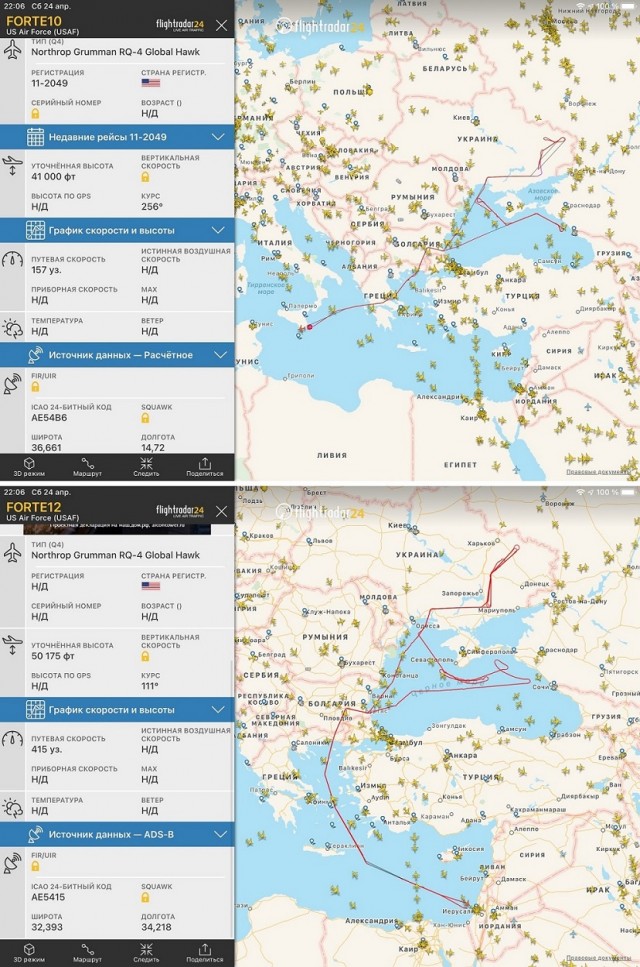
Task: Tap Поделиться to share FORTE10
Action: click(205, 467)
